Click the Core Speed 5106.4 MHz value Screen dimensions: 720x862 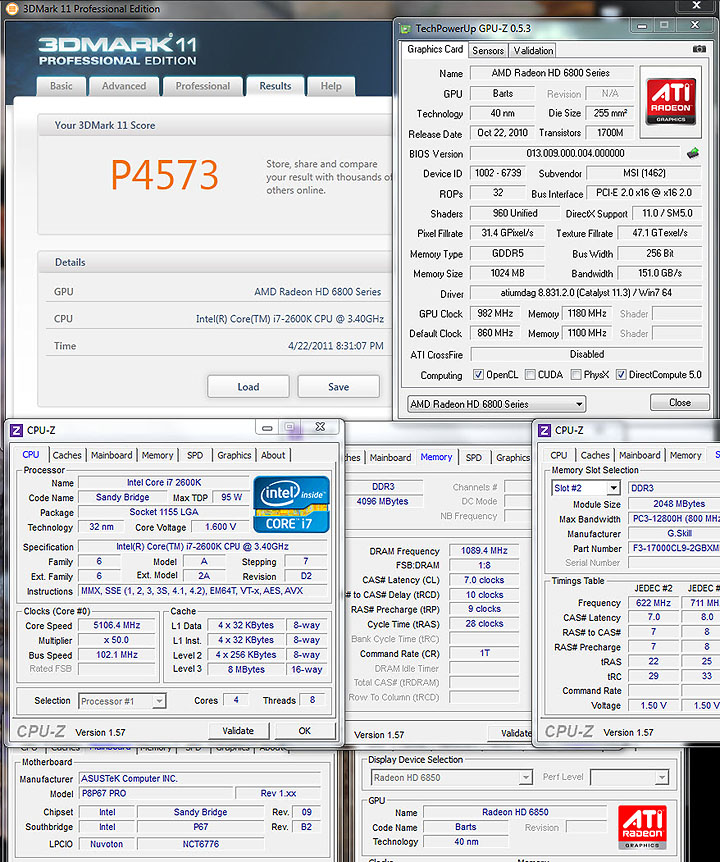[117, 625]
